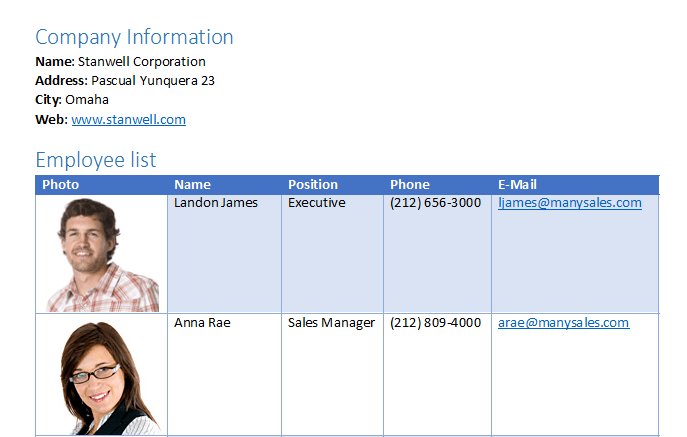Click the Sales Manager position cell

pyautogui.click(x=331, y=323)
